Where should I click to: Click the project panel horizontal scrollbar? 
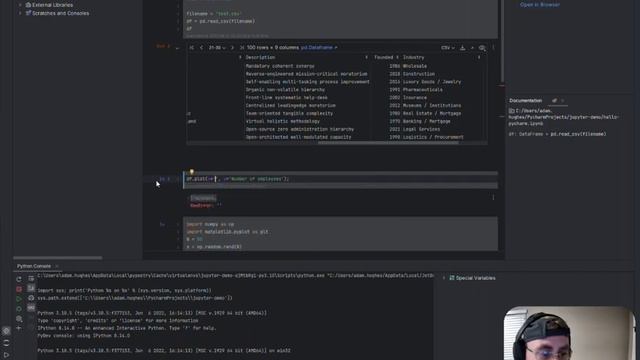coord(58,258)
